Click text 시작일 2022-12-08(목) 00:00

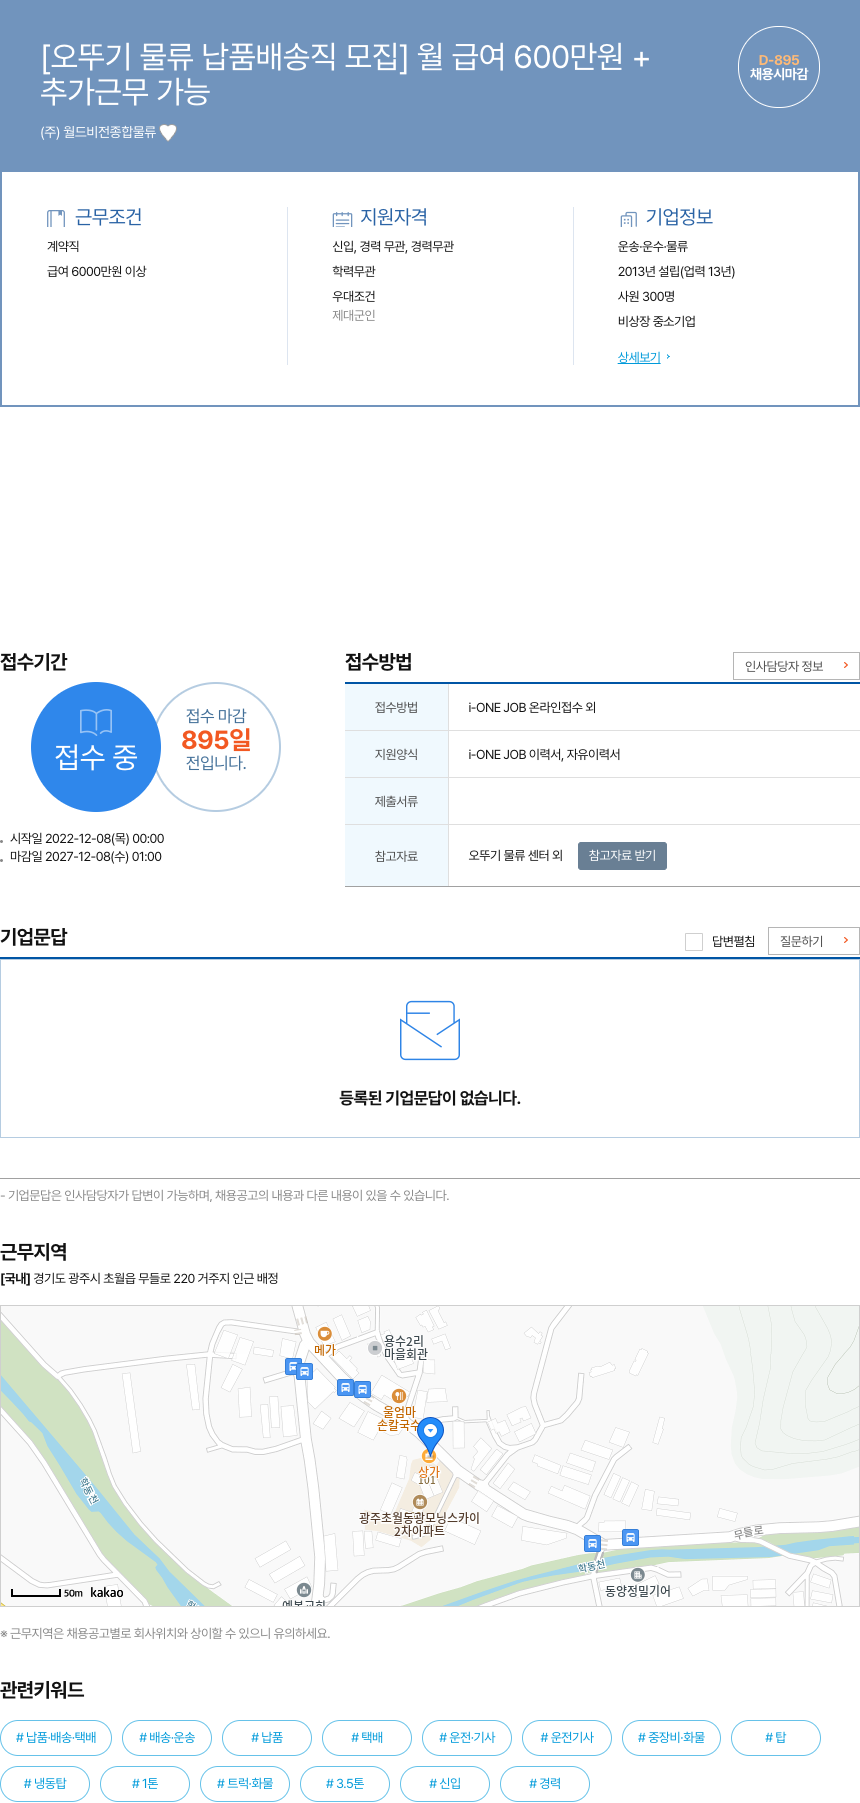pos(87,839)
